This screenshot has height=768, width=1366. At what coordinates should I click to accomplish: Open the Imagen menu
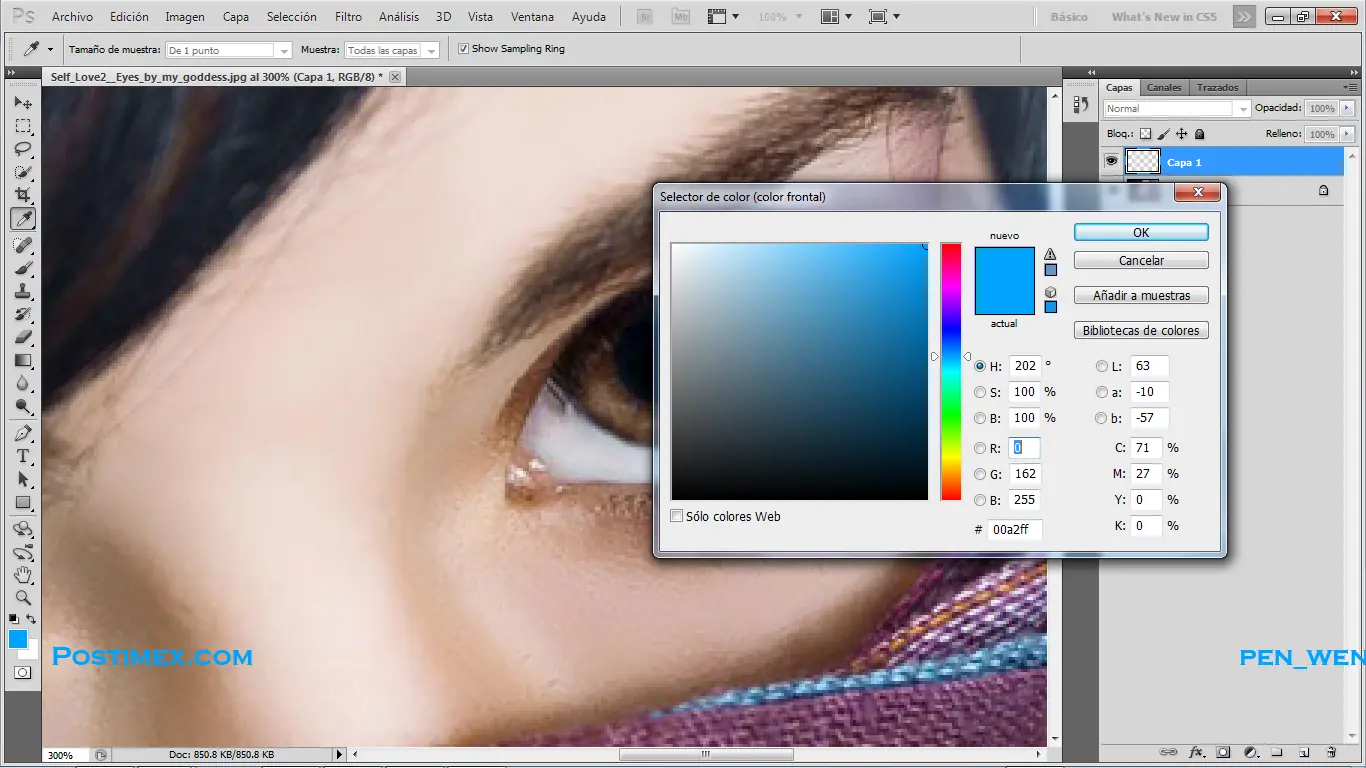[185, 17]
